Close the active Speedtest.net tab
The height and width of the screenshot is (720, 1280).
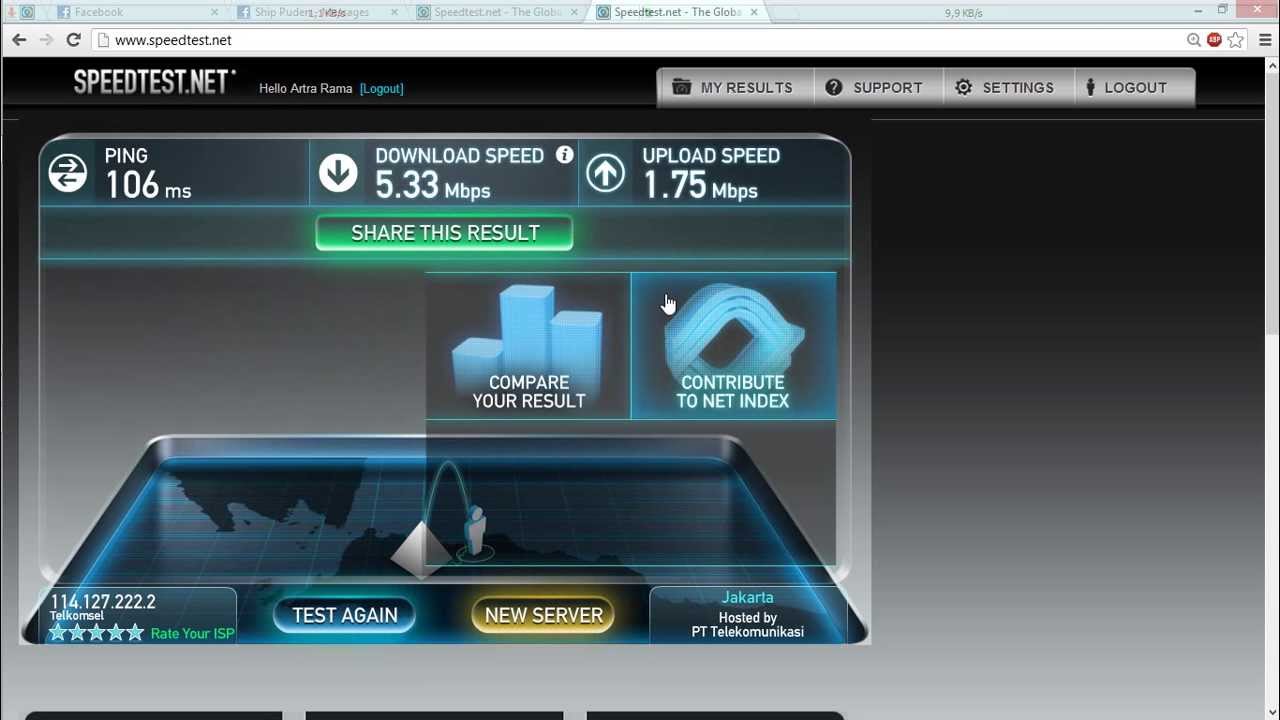point(754,12)
